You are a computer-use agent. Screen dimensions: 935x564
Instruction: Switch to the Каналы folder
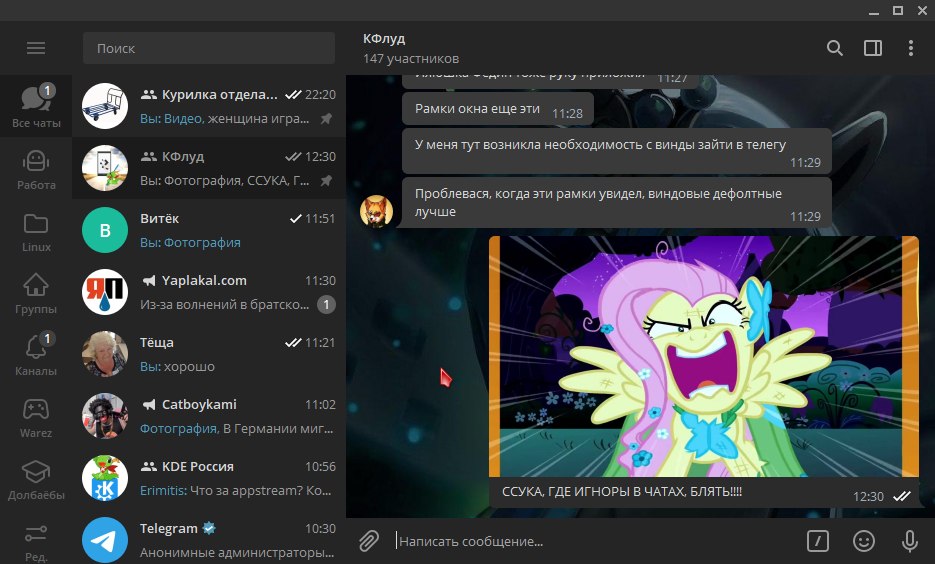coord(36,355)
